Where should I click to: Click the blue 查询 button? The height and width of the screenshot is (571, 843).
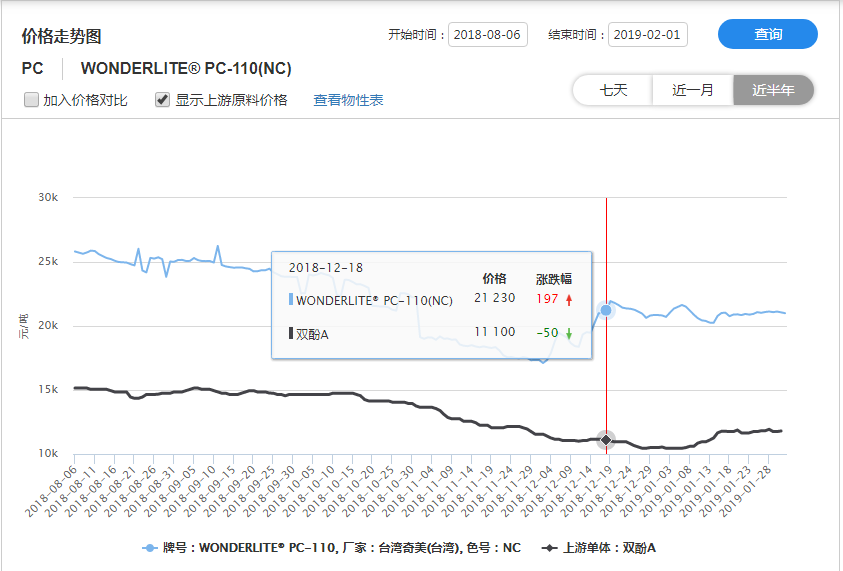click(767, 34)
